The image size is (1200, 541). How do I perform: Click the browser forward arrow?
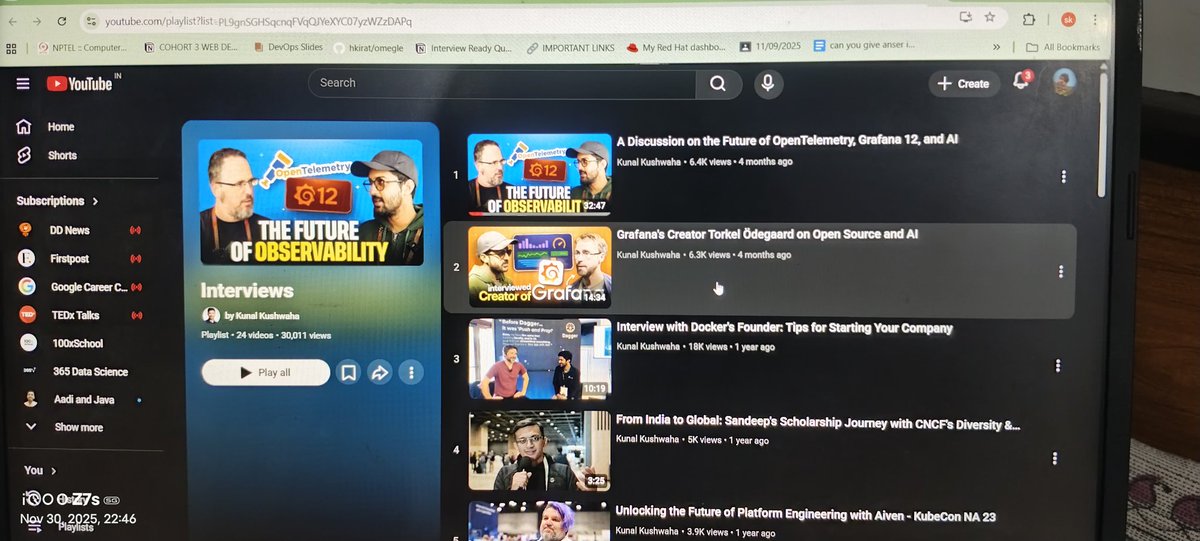click(36, 21)
